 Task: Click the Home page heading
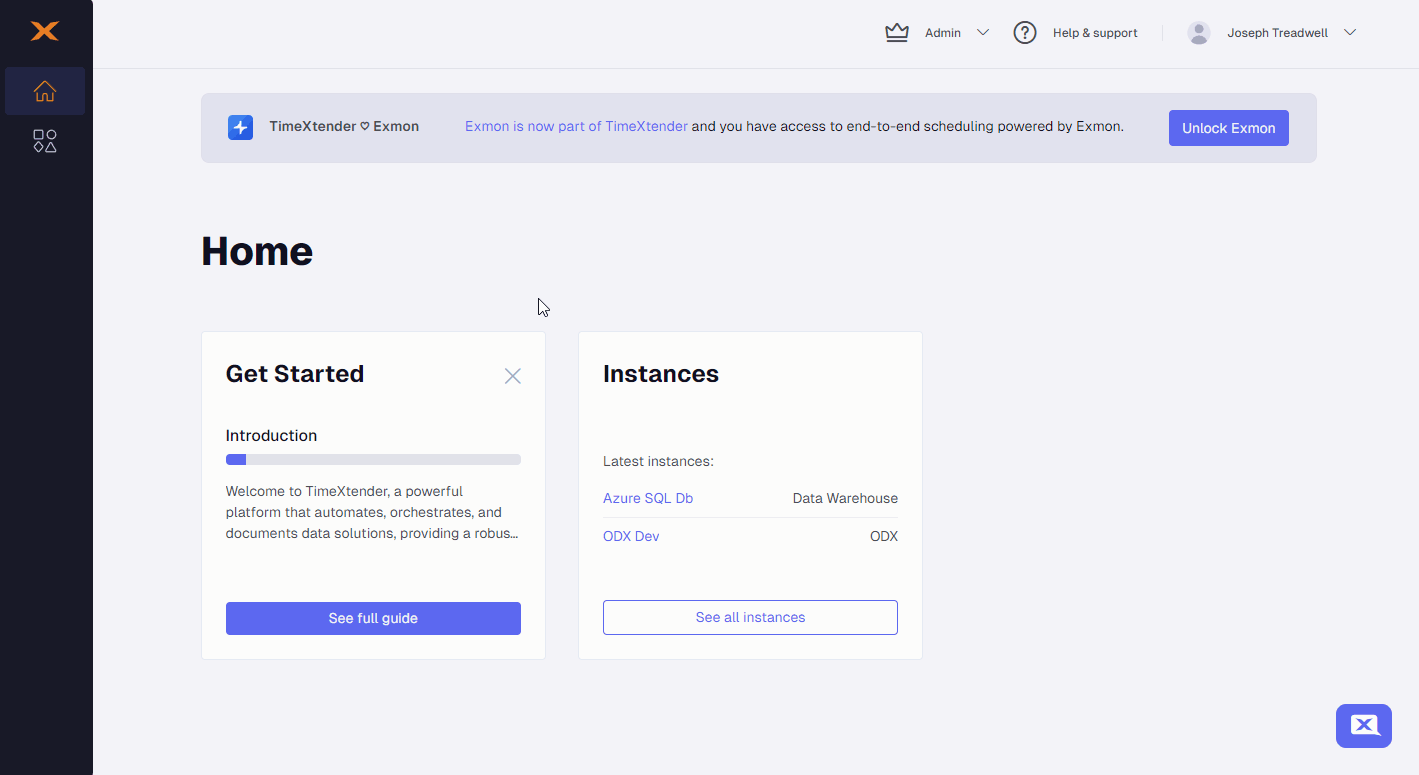(257, 251)
